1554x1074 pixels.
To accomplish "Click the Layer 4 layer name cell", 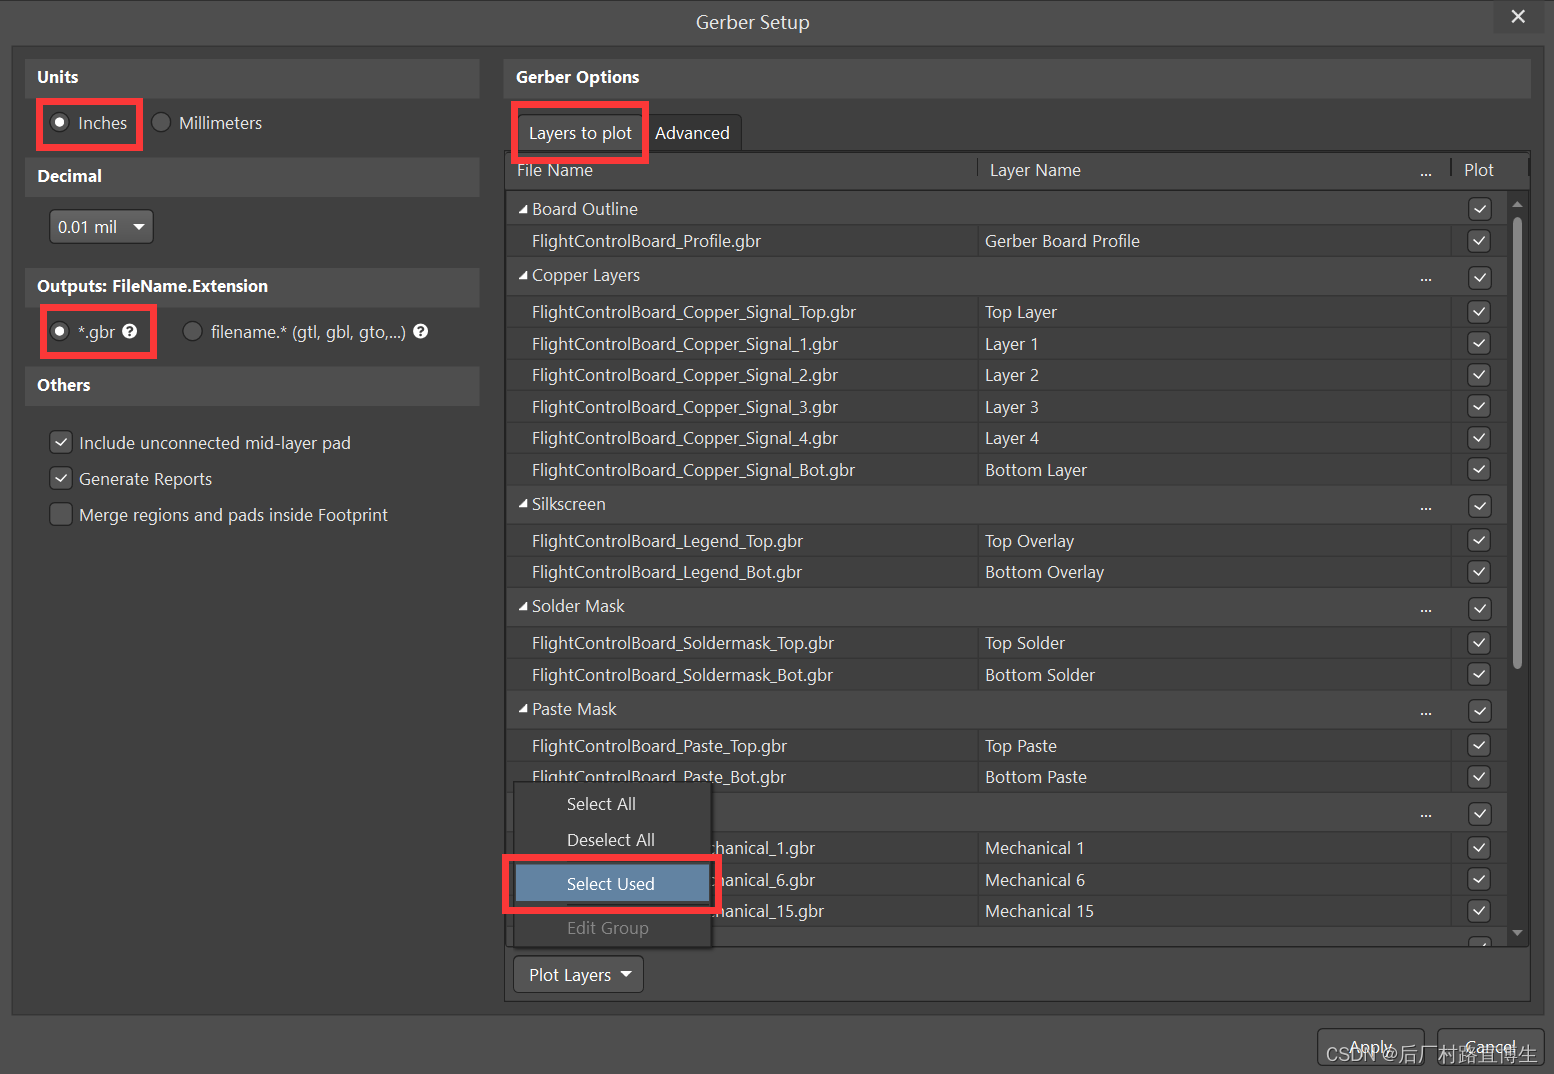I will (1214, 438).
